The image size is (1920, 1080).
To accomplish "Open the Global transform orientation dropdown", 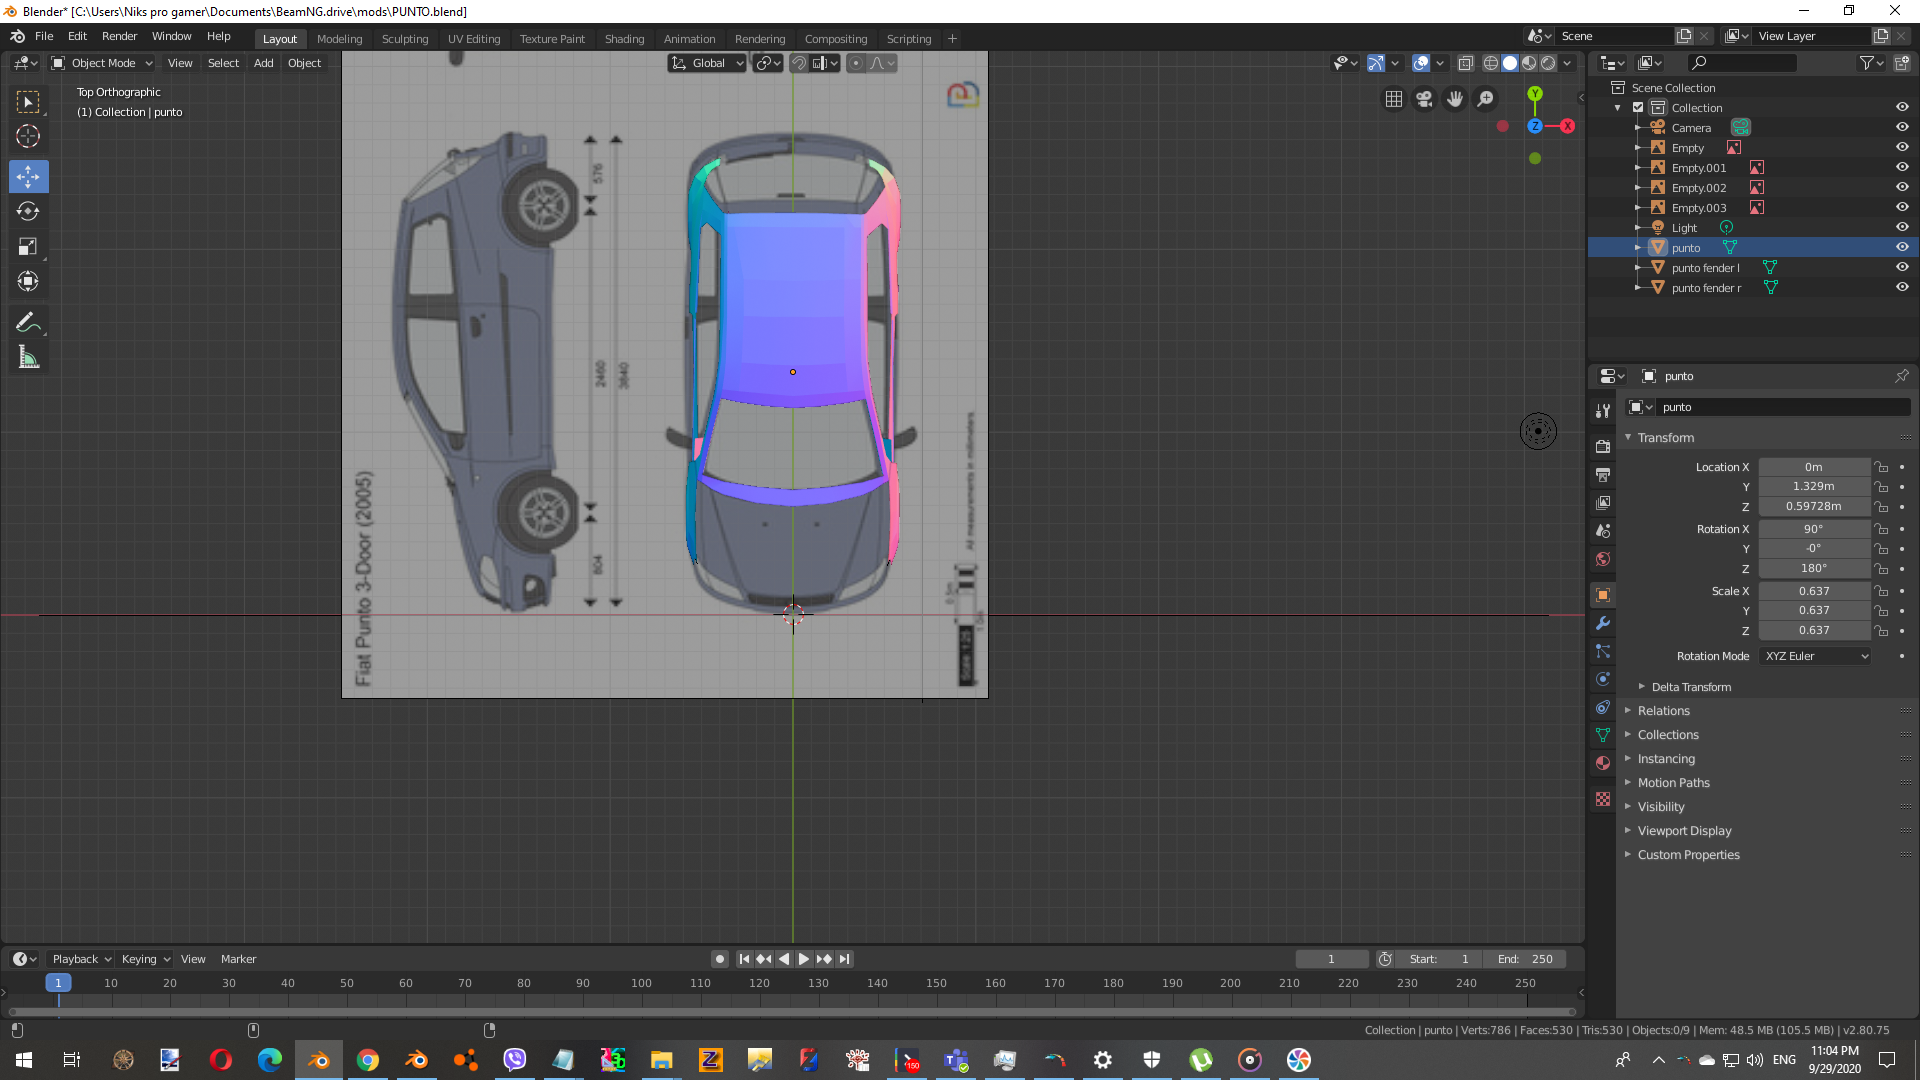I will (707, 63).
